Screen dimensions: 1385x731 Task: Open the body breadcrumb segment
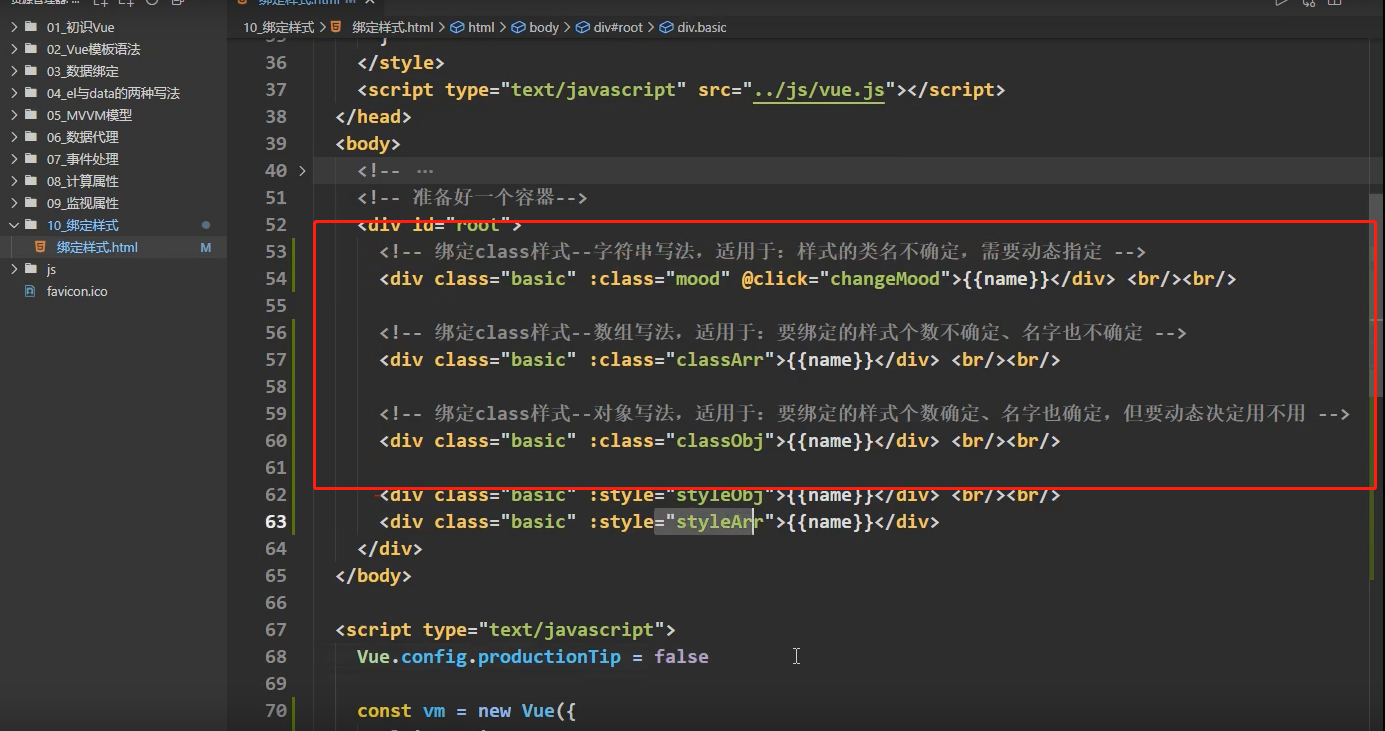pos(544,27)
